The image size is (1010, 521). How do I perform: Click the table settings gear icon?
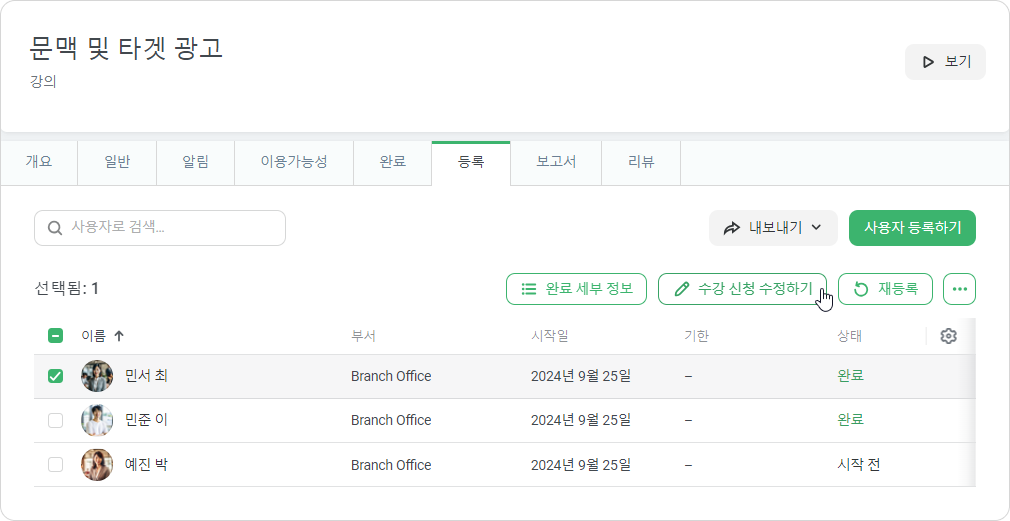(948, 336)
